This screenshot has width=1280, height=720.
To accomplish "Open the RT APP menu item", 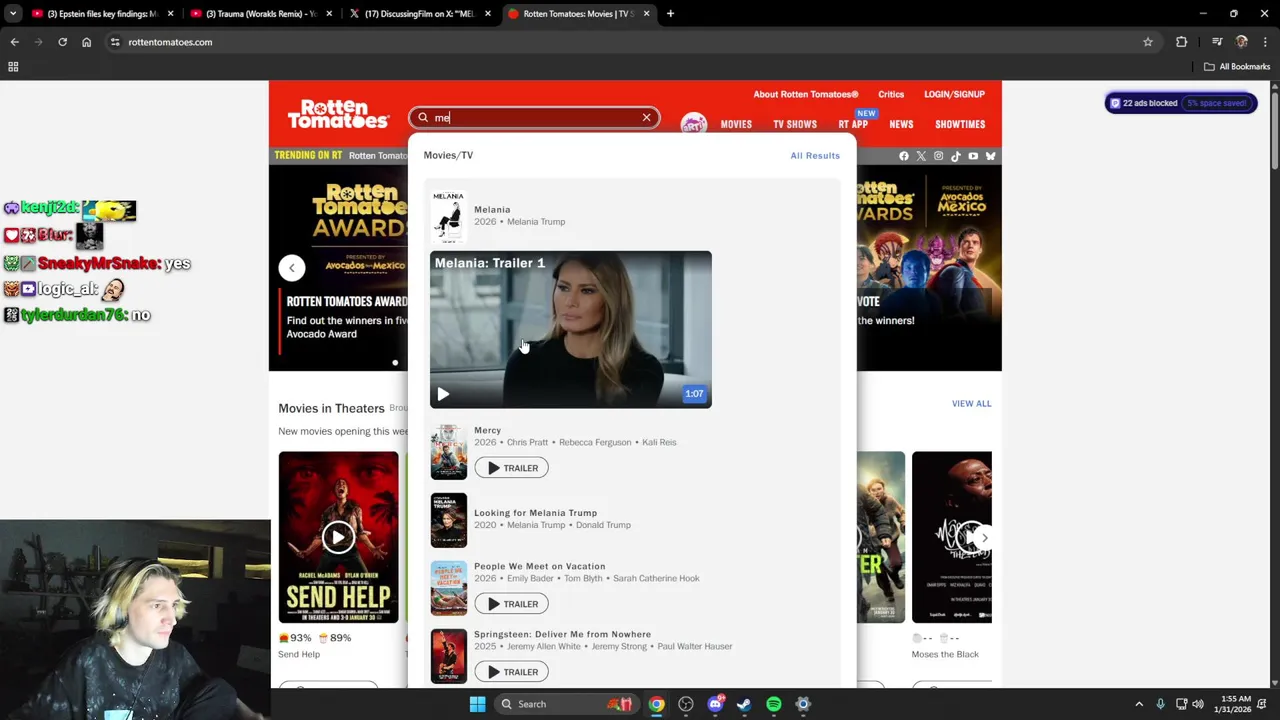I will click(853, 125).
